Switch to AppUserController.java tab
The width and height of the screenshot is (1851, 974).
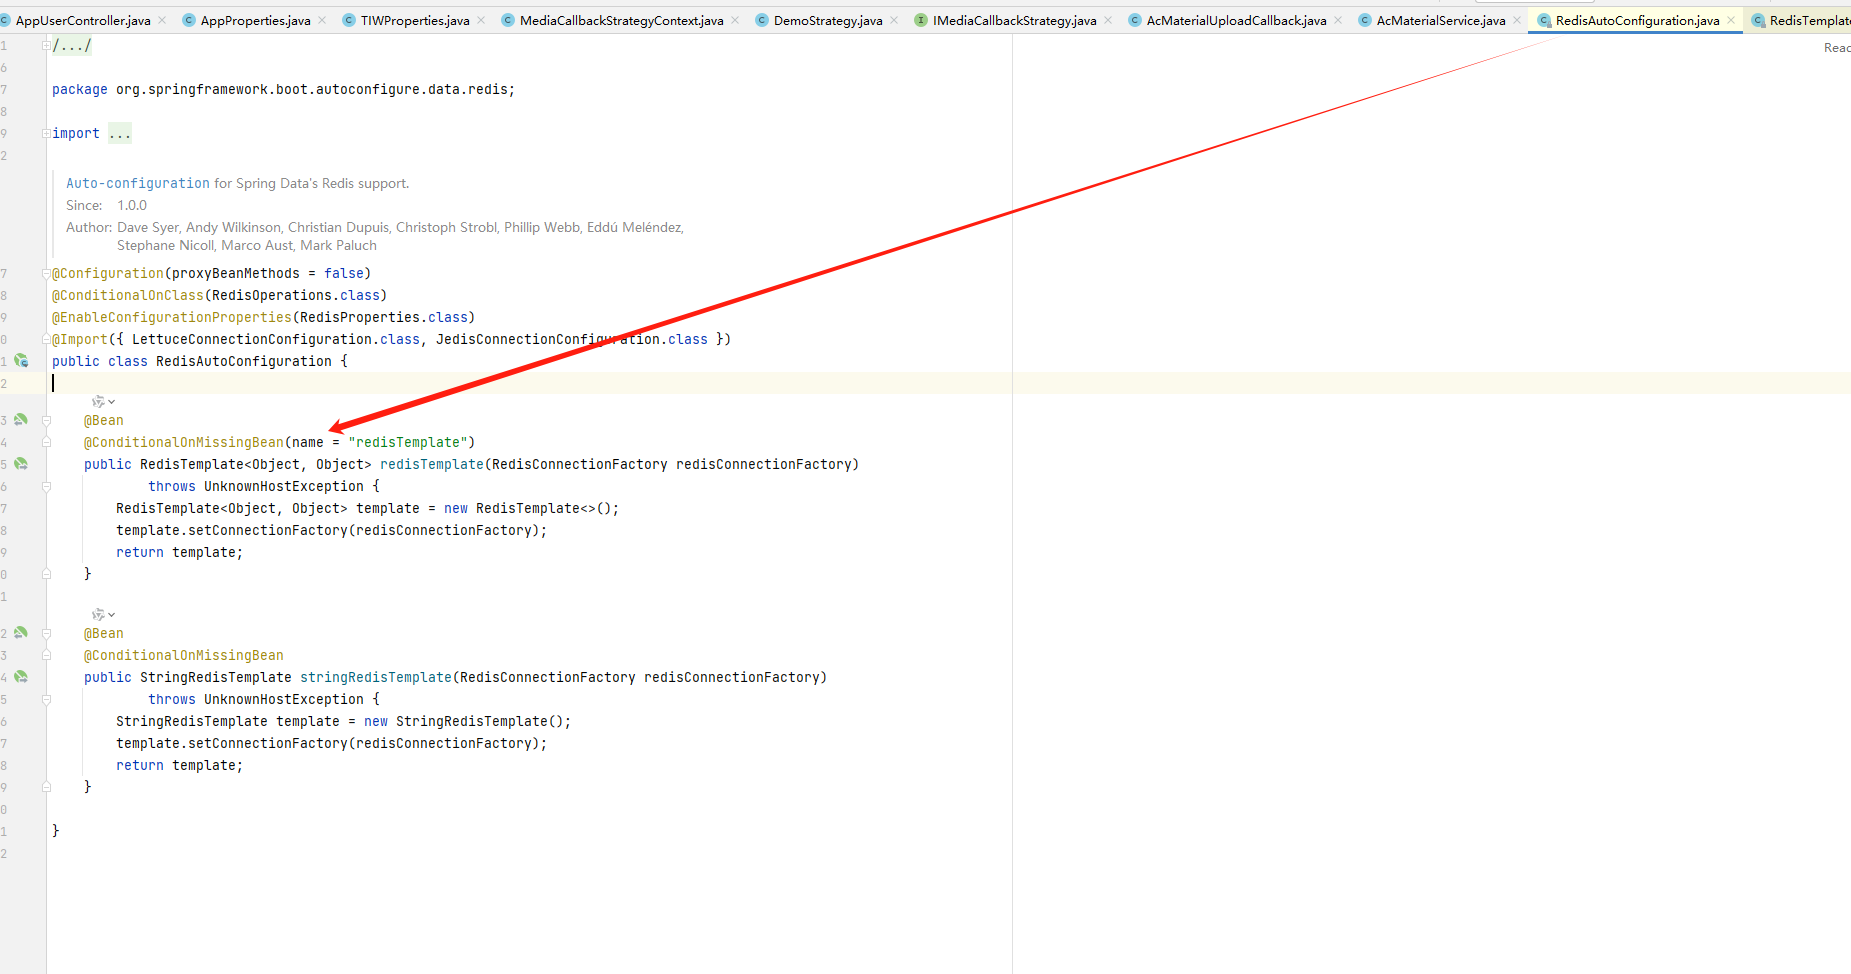click(83, 20)
